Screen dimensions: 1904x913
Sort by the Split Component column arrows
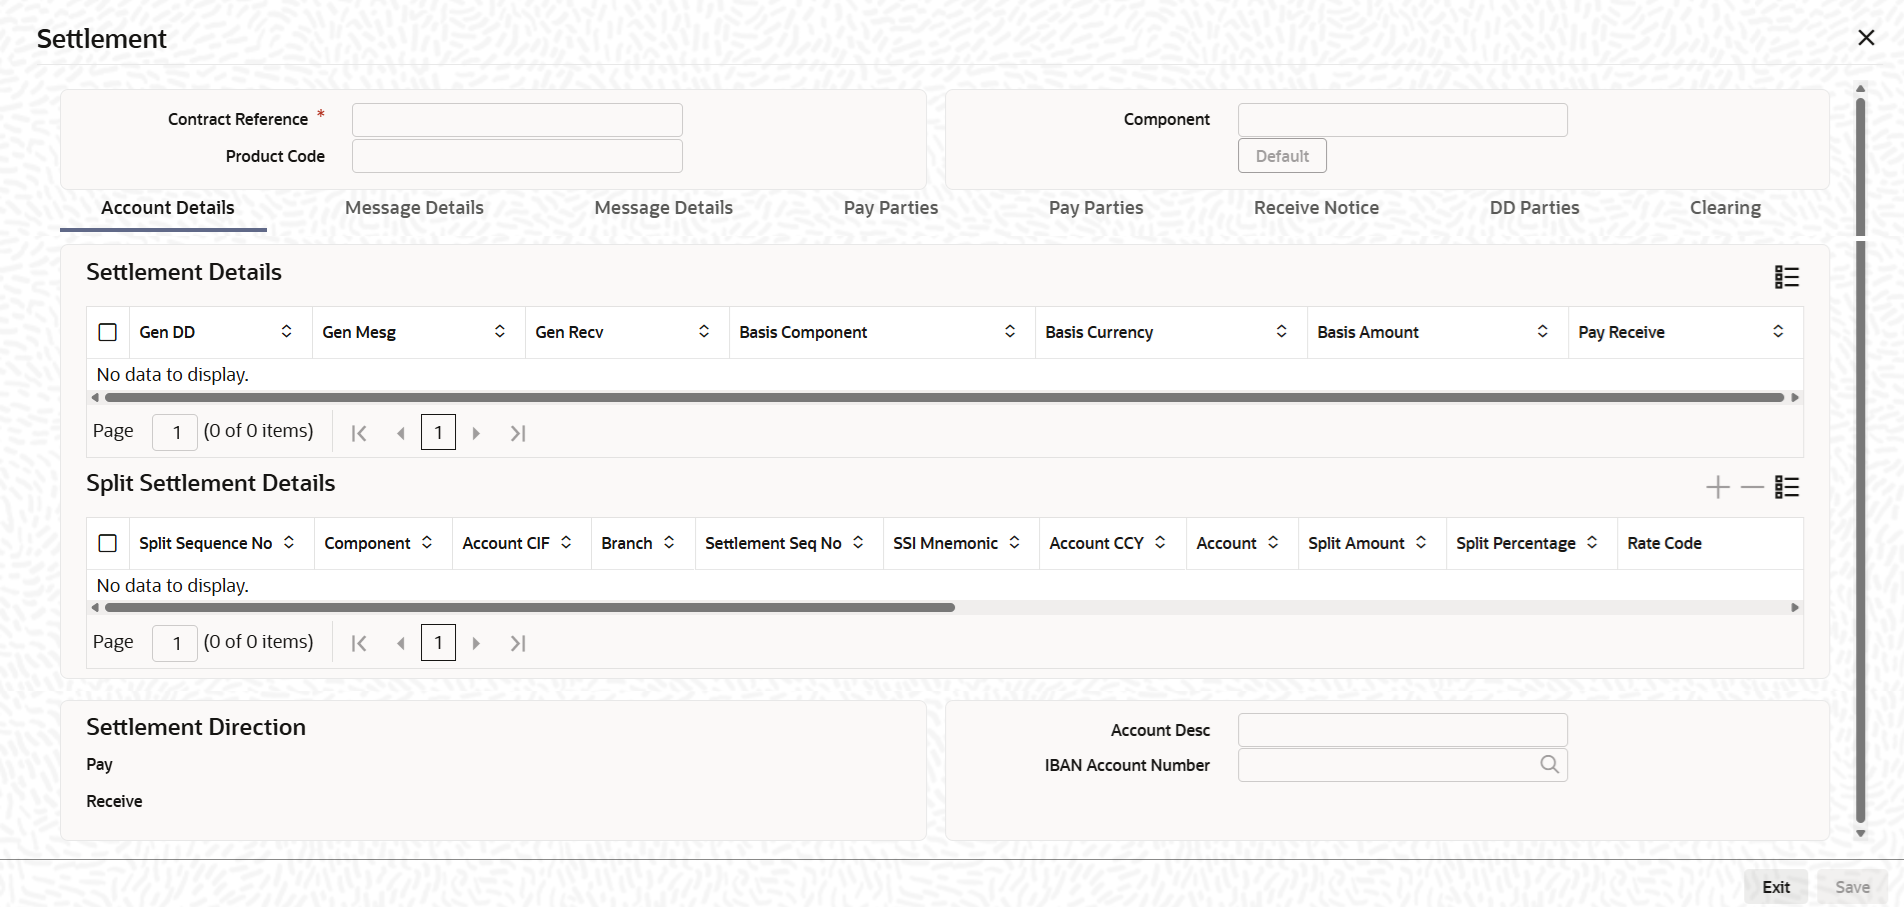(427, 542)
